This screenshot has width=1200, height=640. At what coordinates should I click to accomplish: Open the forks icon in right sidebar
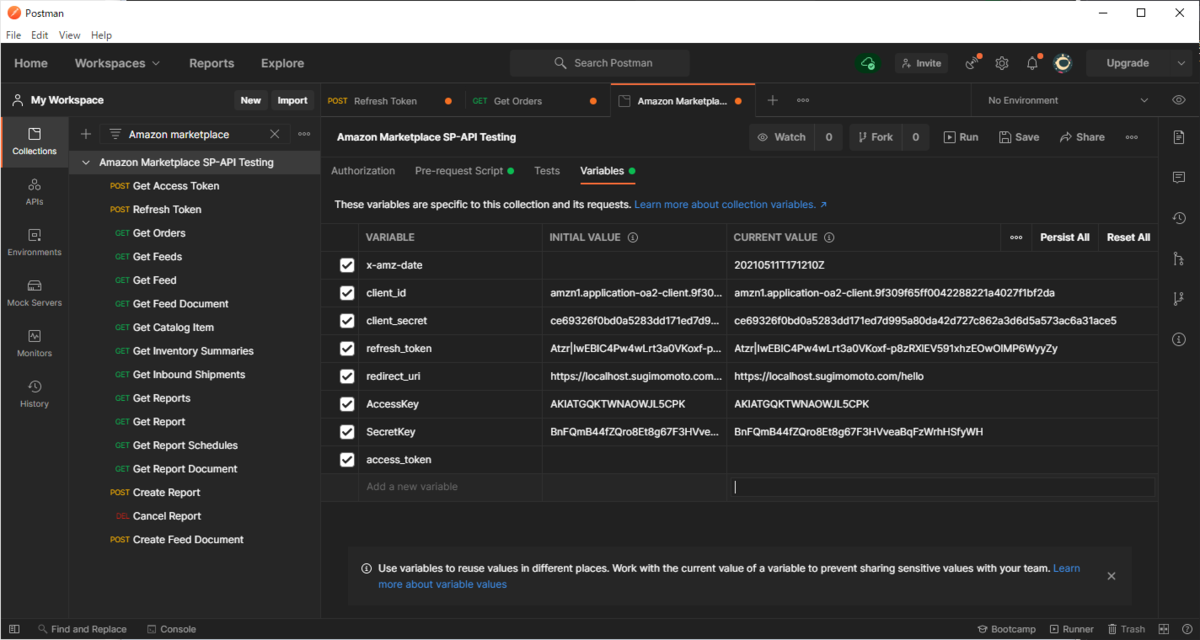(x=1179, y=299)
